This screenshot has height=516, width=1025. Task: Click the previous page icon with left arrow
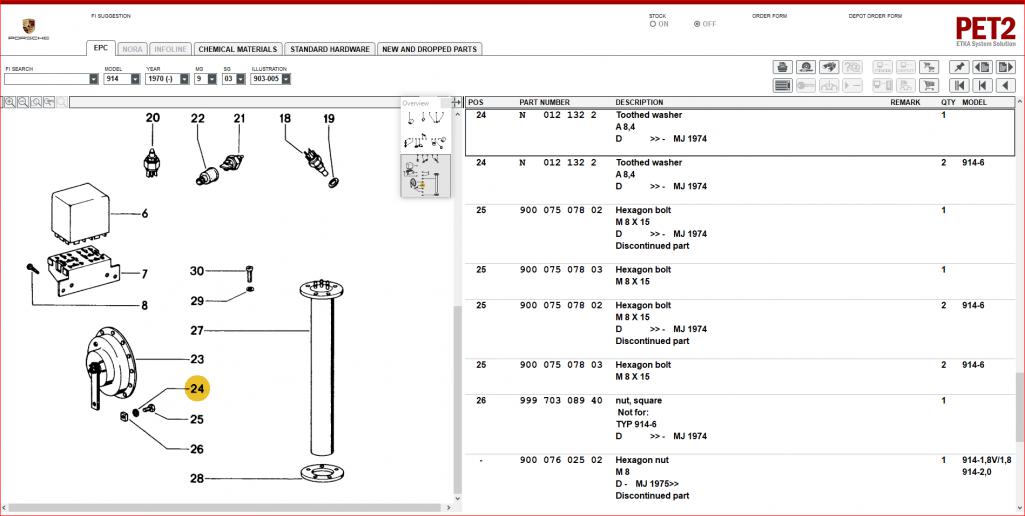(x=983, y=67)
